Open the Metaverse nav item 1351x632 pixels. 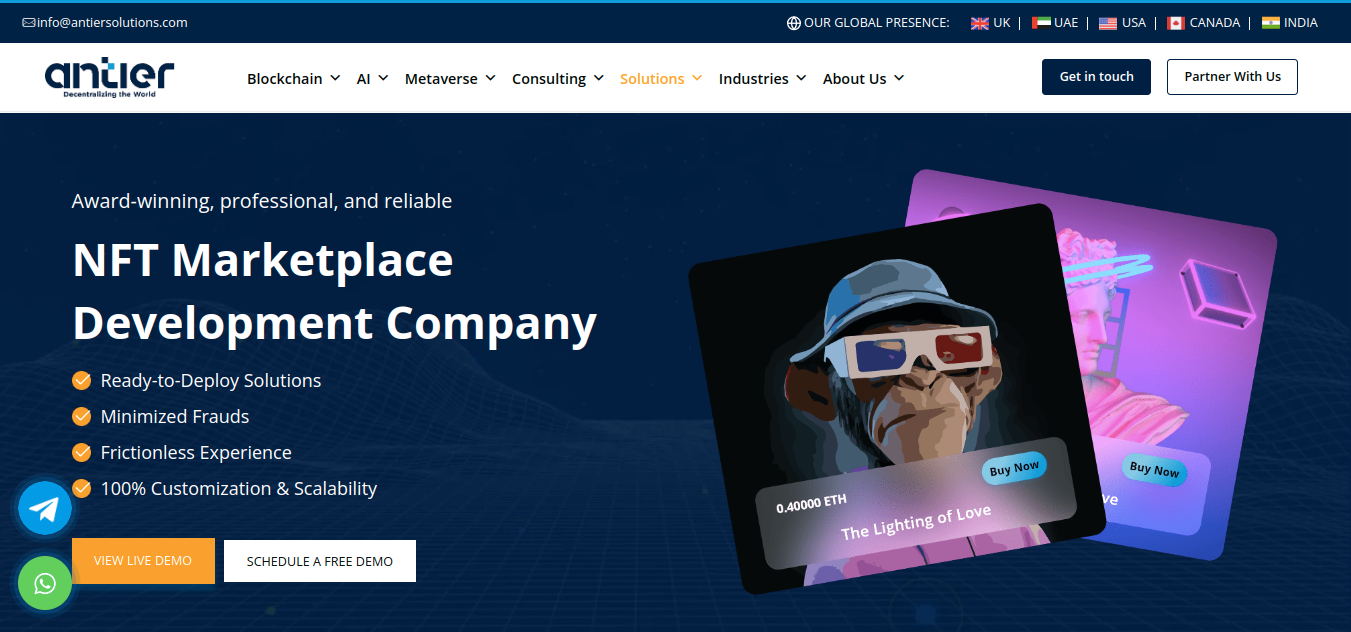click(441, 78)
